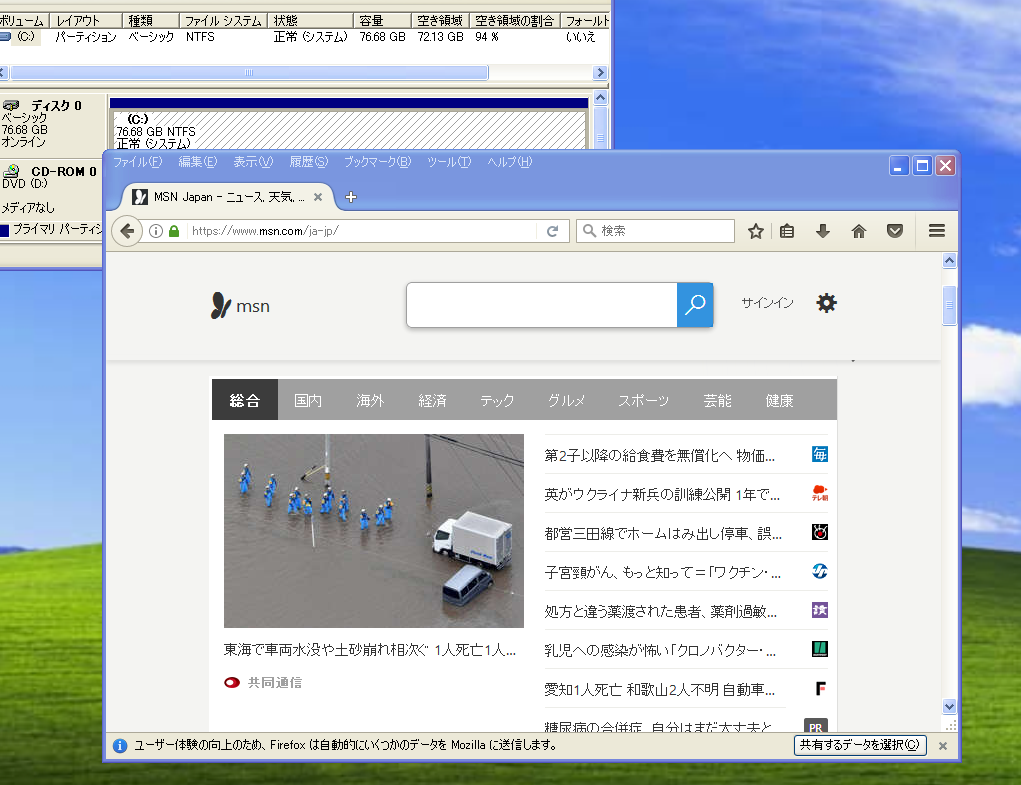Viewport: 1021px width, 785px height.
Task: Click Disk Management horizontal scrollbar right arrow
Action: tap(600, 72)
